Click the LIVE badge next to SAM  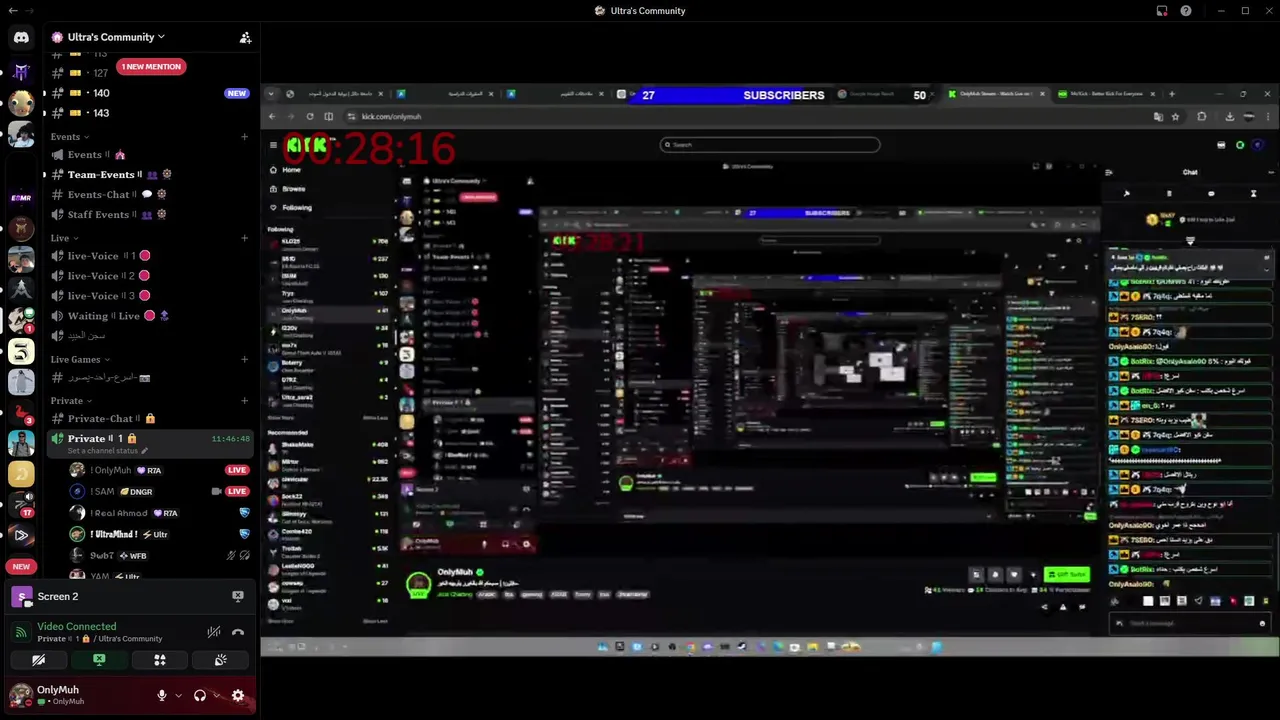tap(237, 491)
